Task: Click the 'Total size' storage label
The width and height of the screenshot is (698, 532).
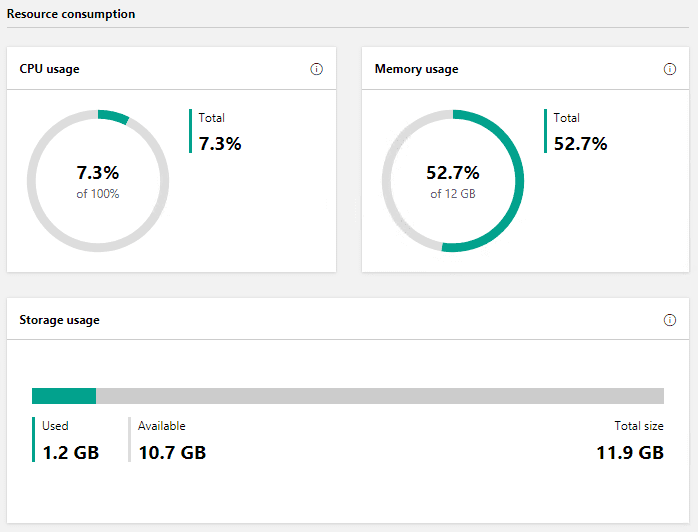Action: click(639, 426)
